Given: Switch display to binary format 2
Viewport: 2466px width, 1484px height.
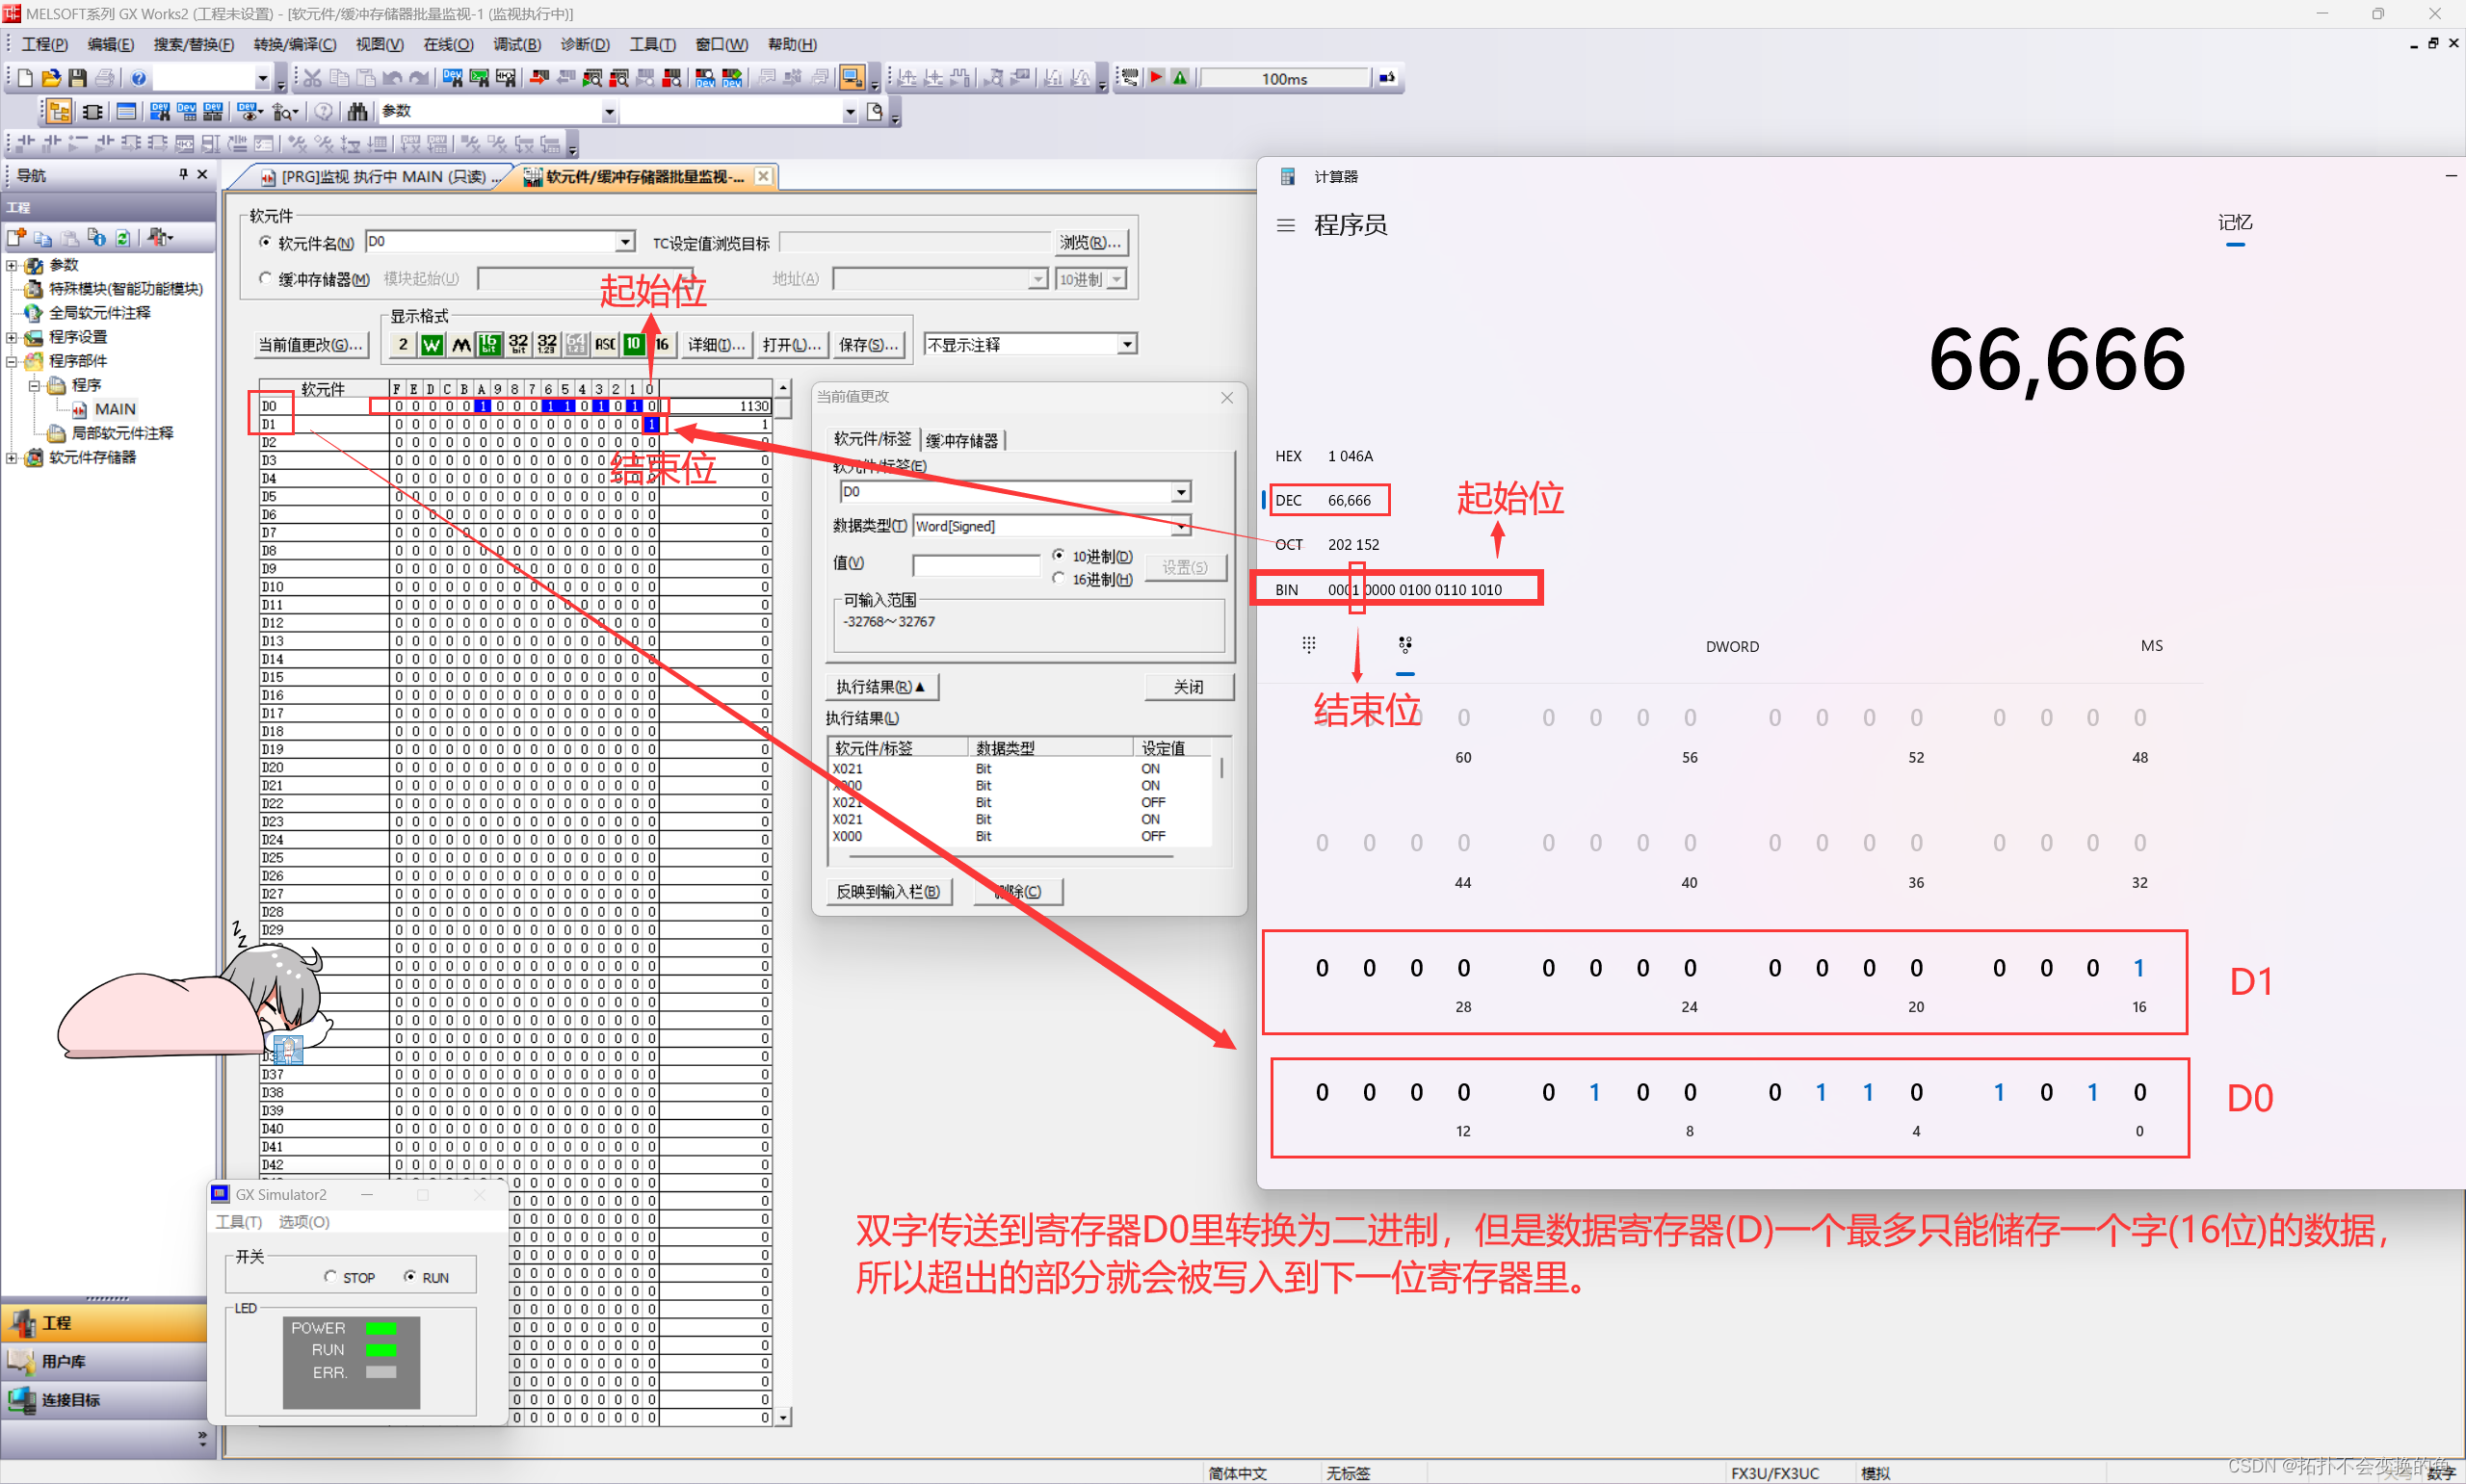Looking at the screenshot, I should pyautogui.click(x=402, y=344).
